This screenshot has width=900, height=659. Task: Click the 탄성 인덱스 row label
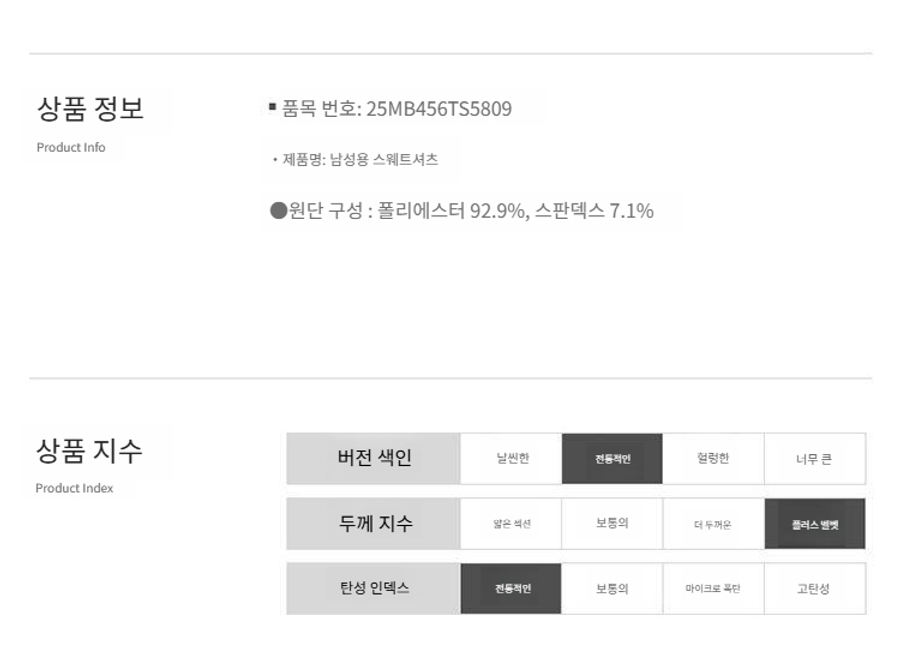coord(374,589)
